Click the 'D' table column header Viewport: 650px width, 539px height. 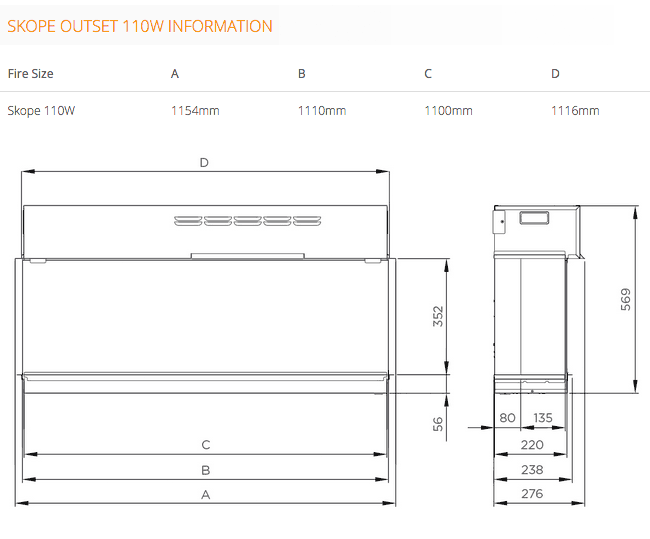[555, 73]
